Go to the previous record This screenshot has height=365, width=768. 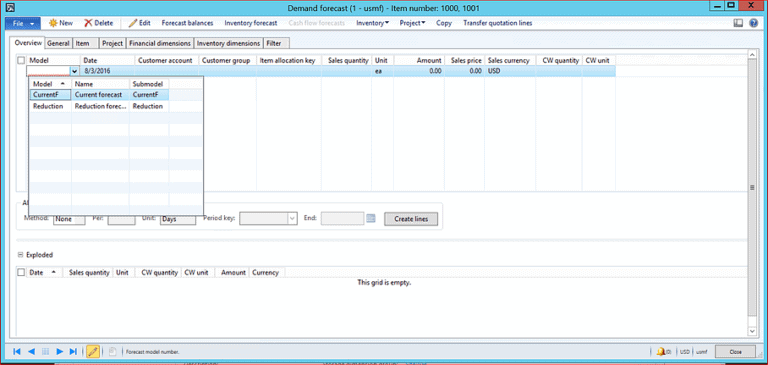[31, 351]
